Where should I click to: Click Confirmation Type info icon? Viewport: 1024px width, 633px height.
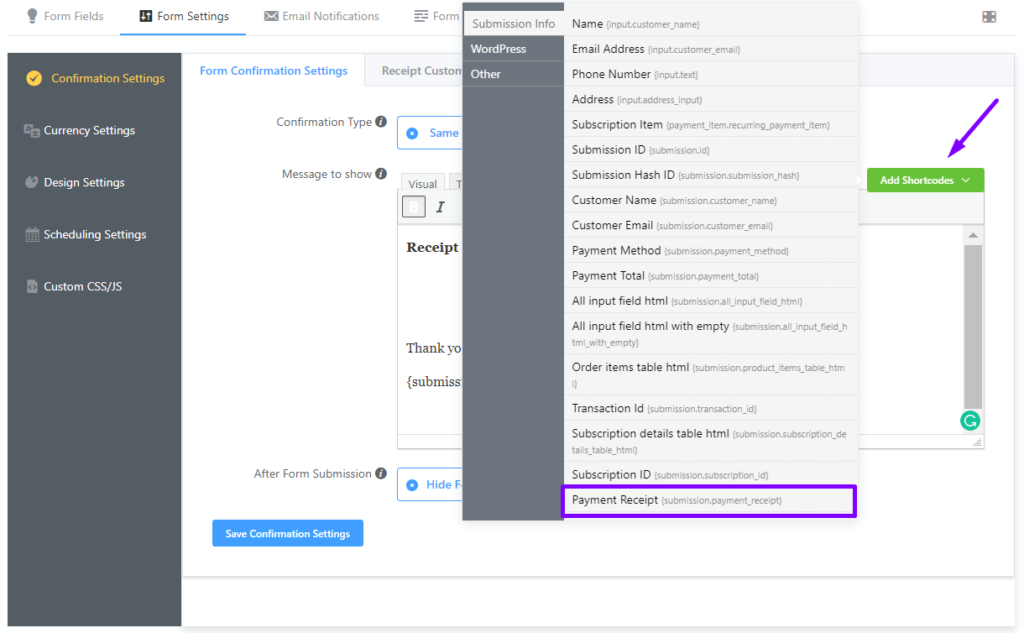(x=381, y=122)
